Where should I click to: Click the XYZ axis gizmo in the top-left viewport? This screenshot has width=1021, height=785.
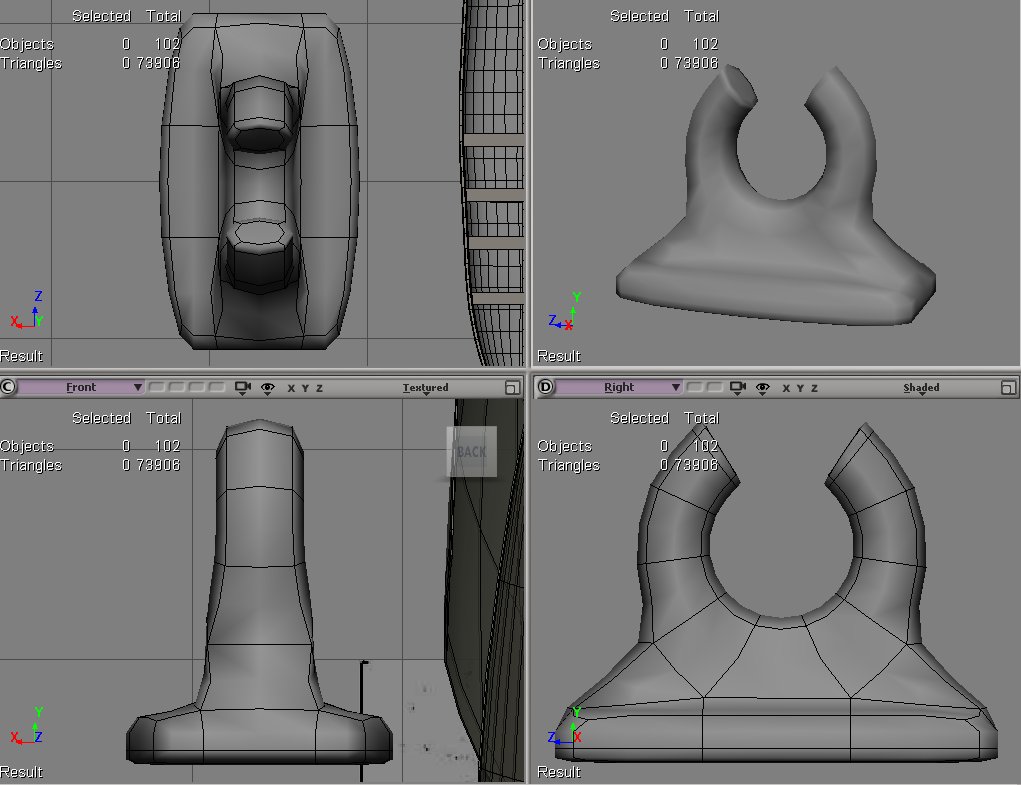point(27,310)
